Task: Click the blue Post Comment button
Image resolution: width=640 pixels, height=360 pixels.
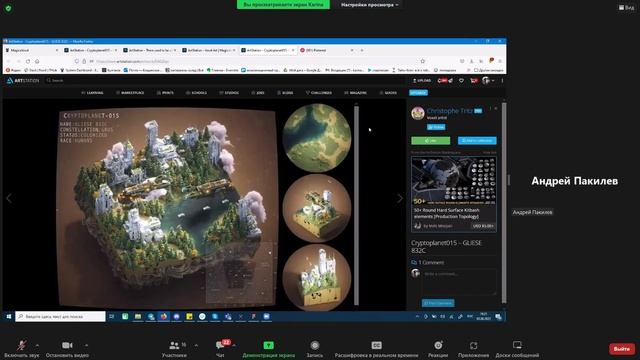Action: 438,303
